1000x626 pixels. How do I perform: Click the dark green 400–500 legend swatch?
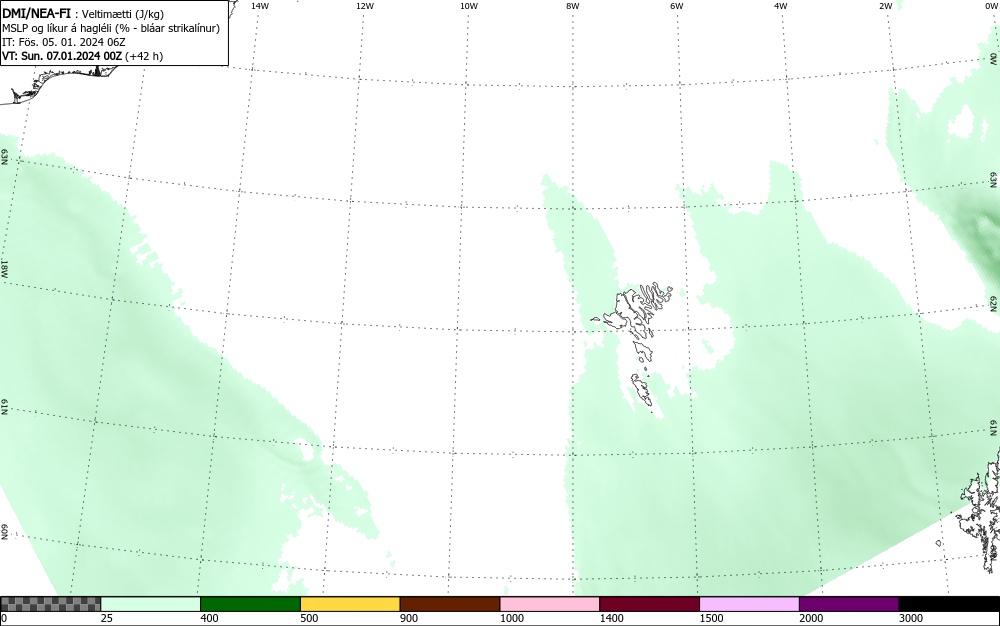coord(250,604)
